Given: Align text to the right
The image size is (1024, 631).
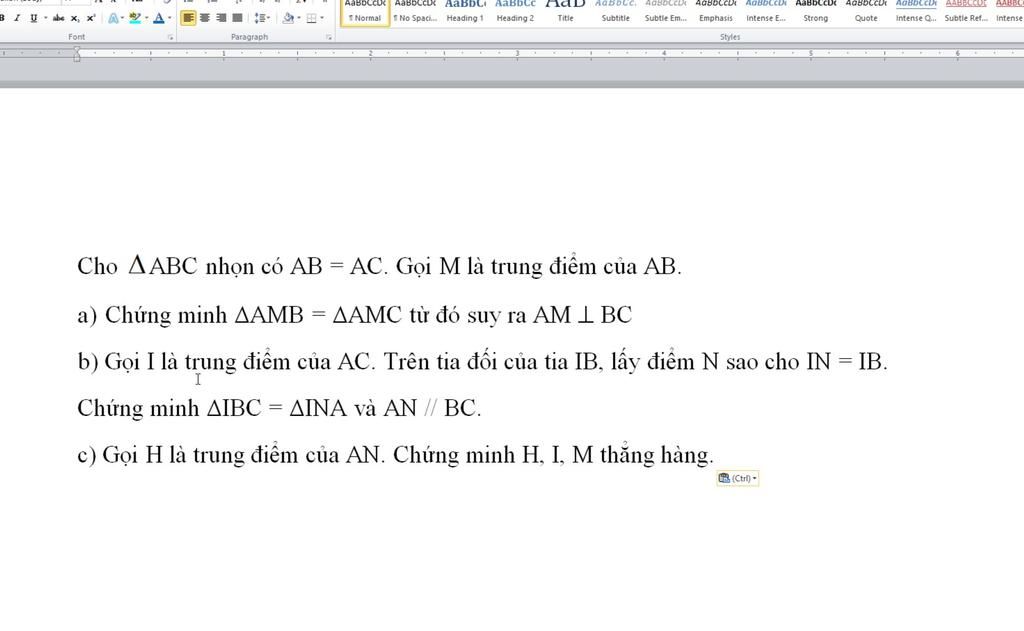Looking at the screenshot, I should (x=221, y=18).
